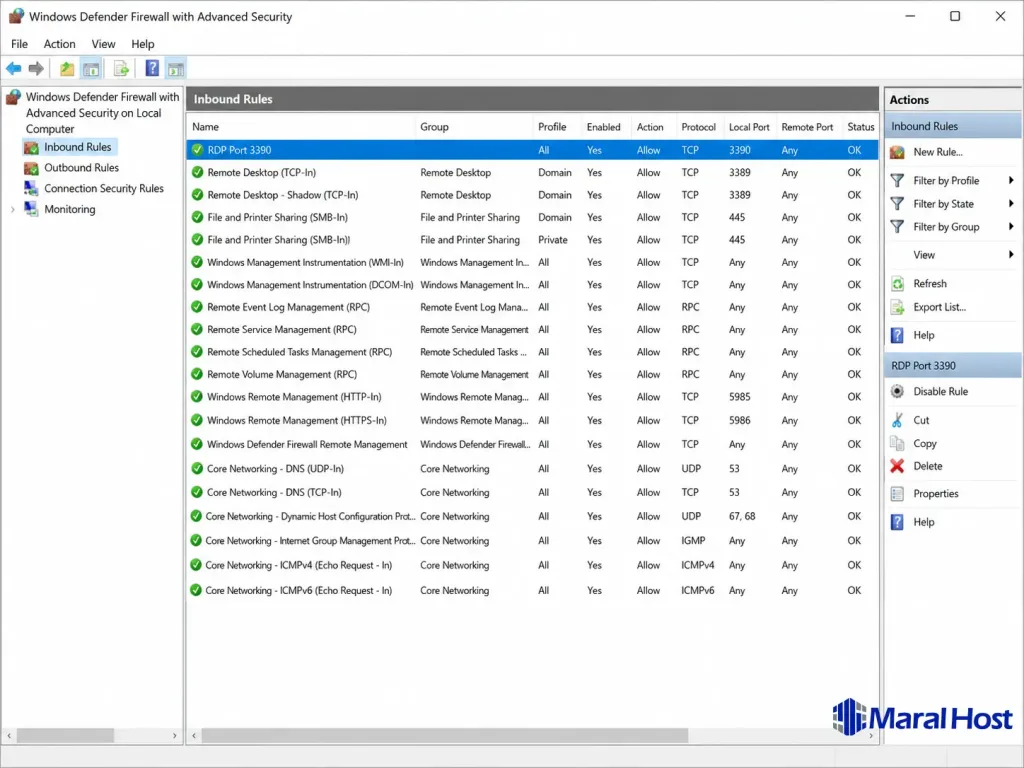This screenshot has width=1024, height=768.
Task: Click the Export List toolbar icon
Action: 121,68
